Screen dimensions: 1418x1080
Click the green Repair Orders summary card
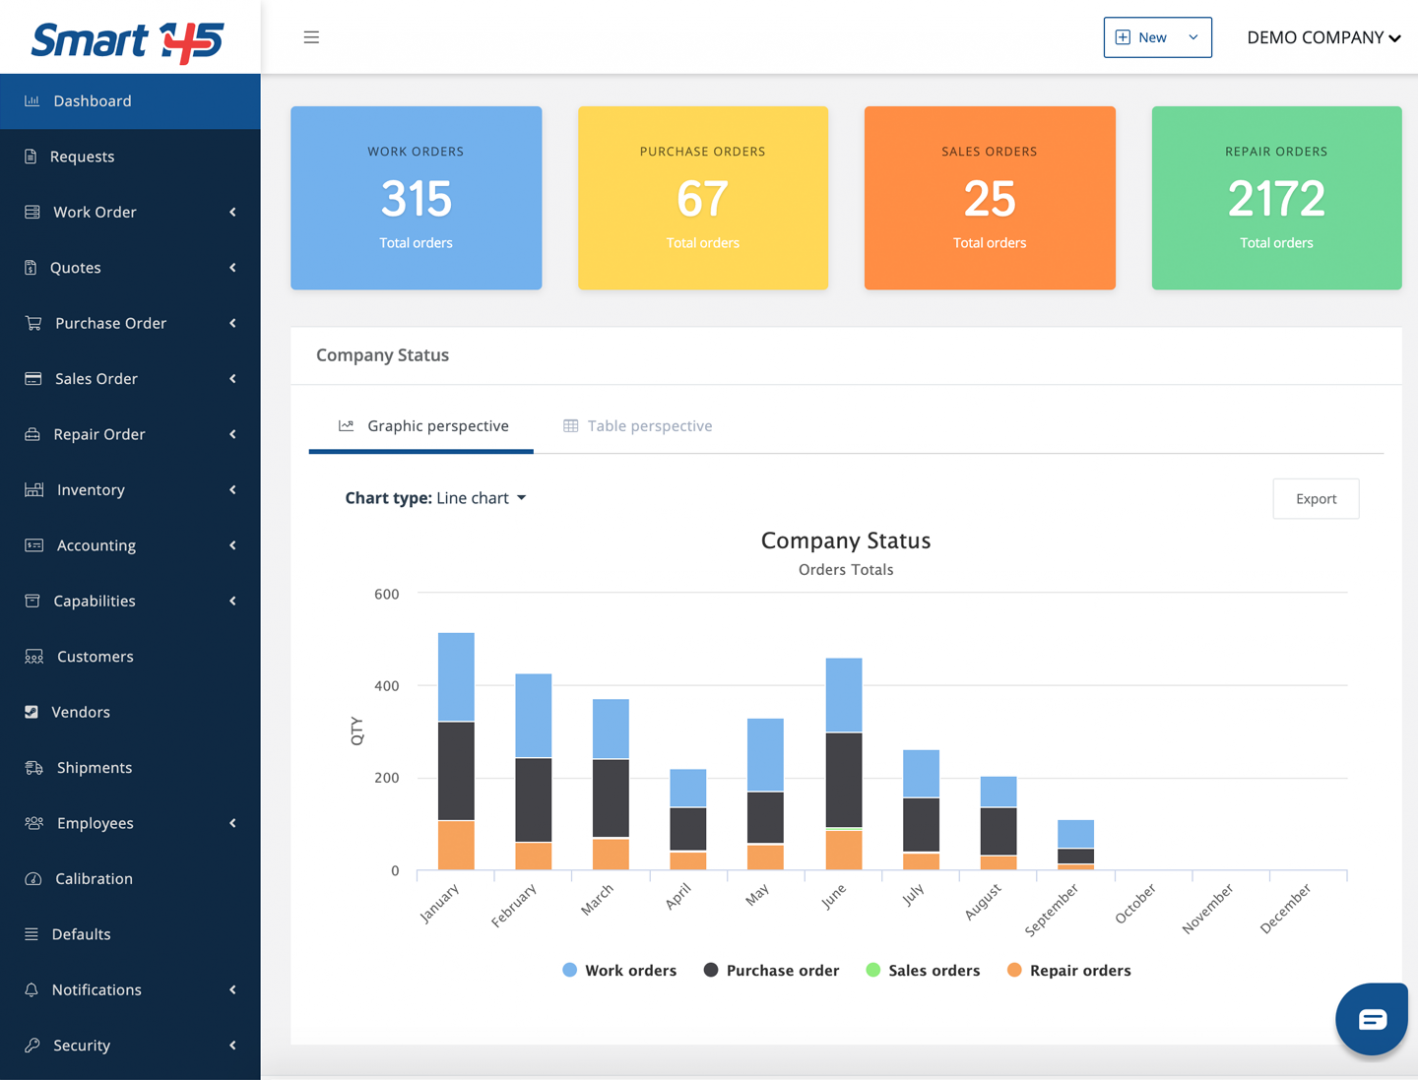(1276, 198)
